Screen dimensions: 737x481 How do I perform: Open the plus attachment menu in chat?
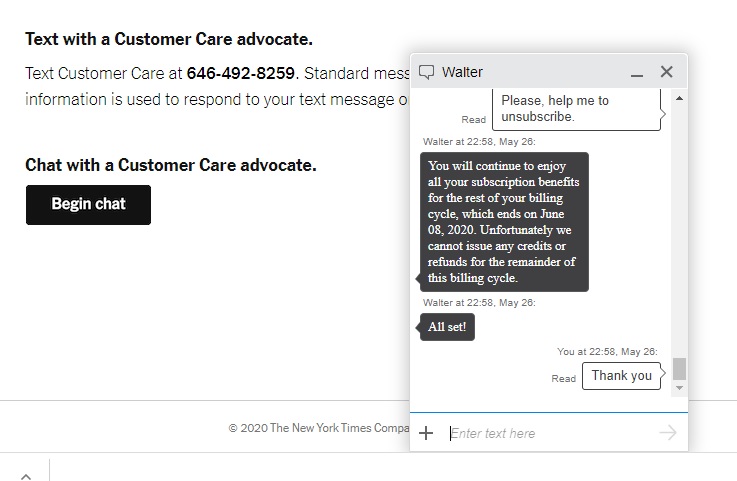pos(426,433)
